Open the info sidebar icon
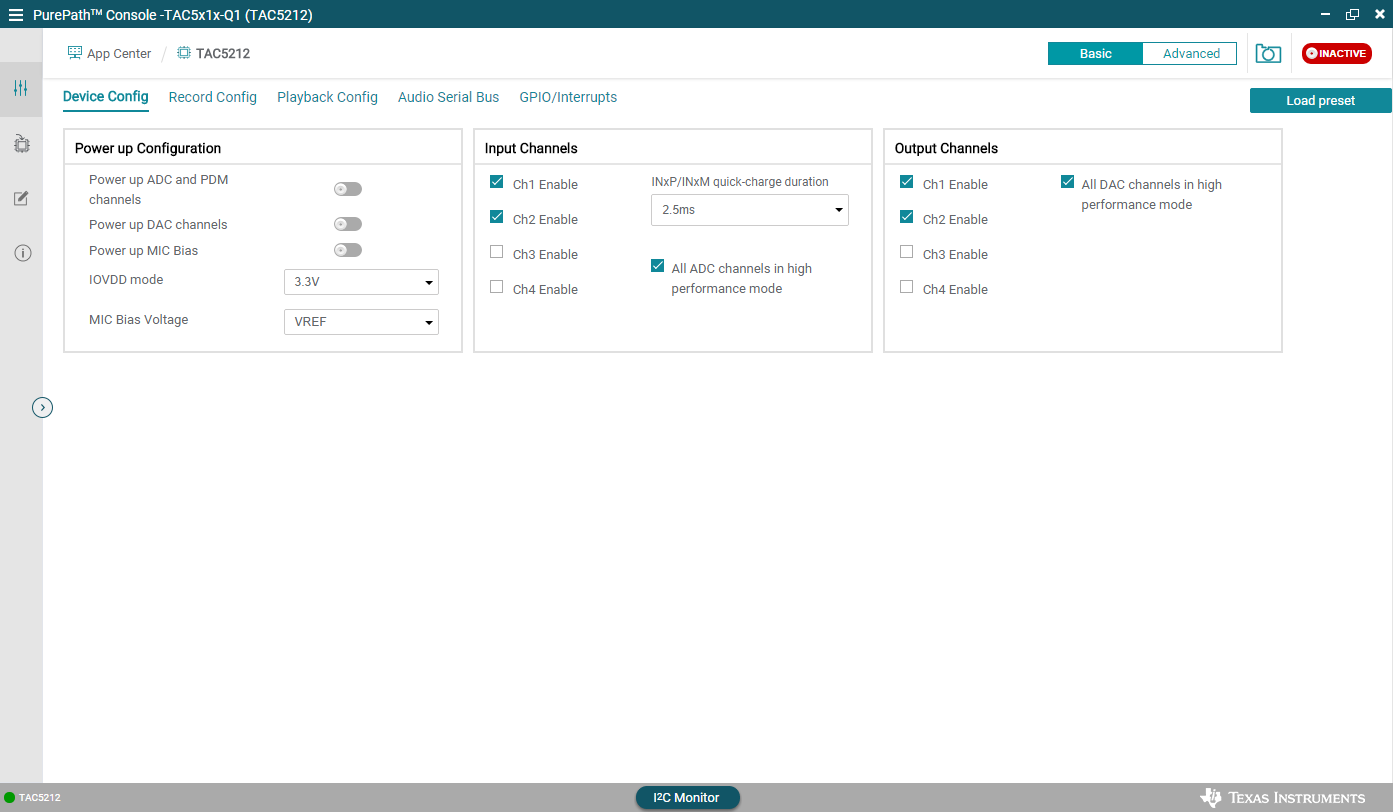Viewport: 1393px width, 812px height. click(x=21, y=253)
